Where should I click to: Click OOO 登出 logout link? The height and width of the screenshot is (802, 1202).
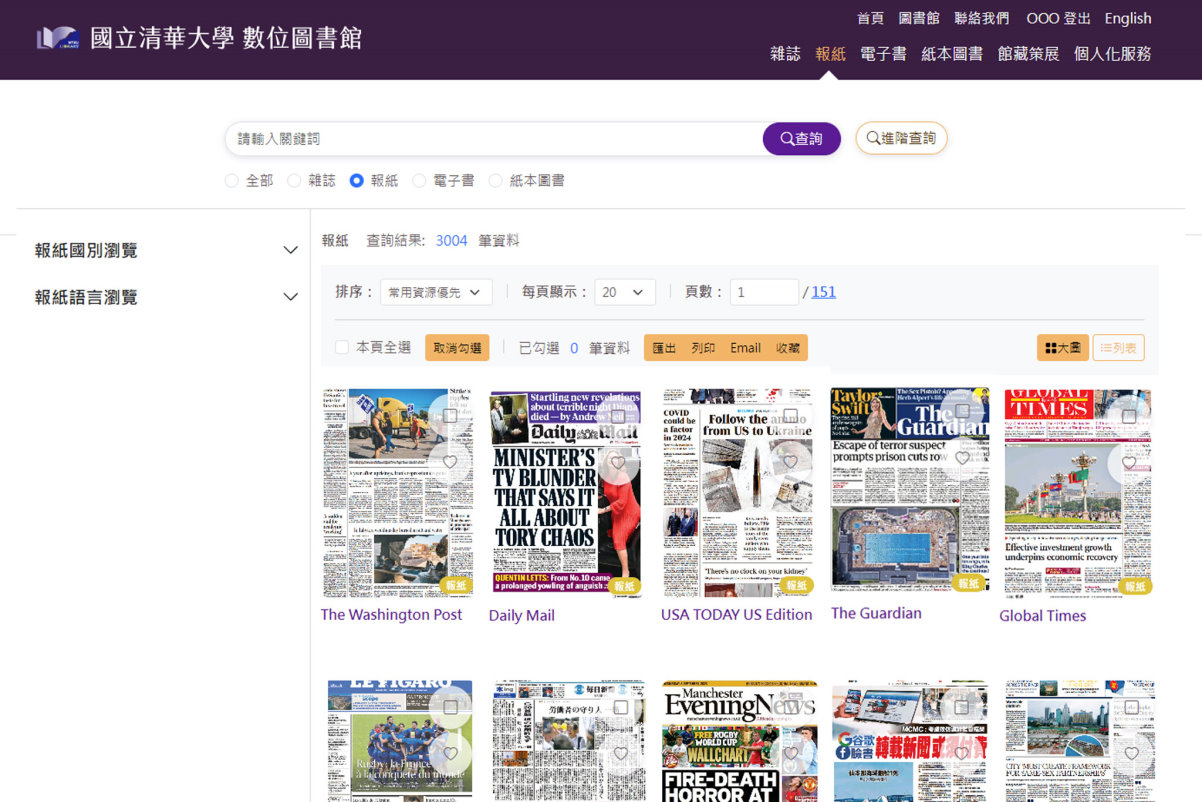click(1059, 18)
